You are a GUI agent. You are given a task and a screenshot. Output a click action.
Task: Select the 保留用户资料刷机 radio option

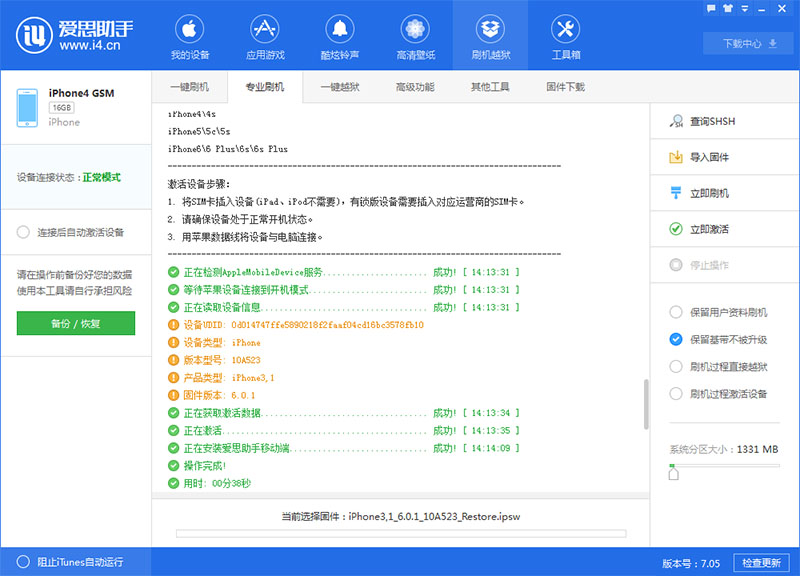676,311
